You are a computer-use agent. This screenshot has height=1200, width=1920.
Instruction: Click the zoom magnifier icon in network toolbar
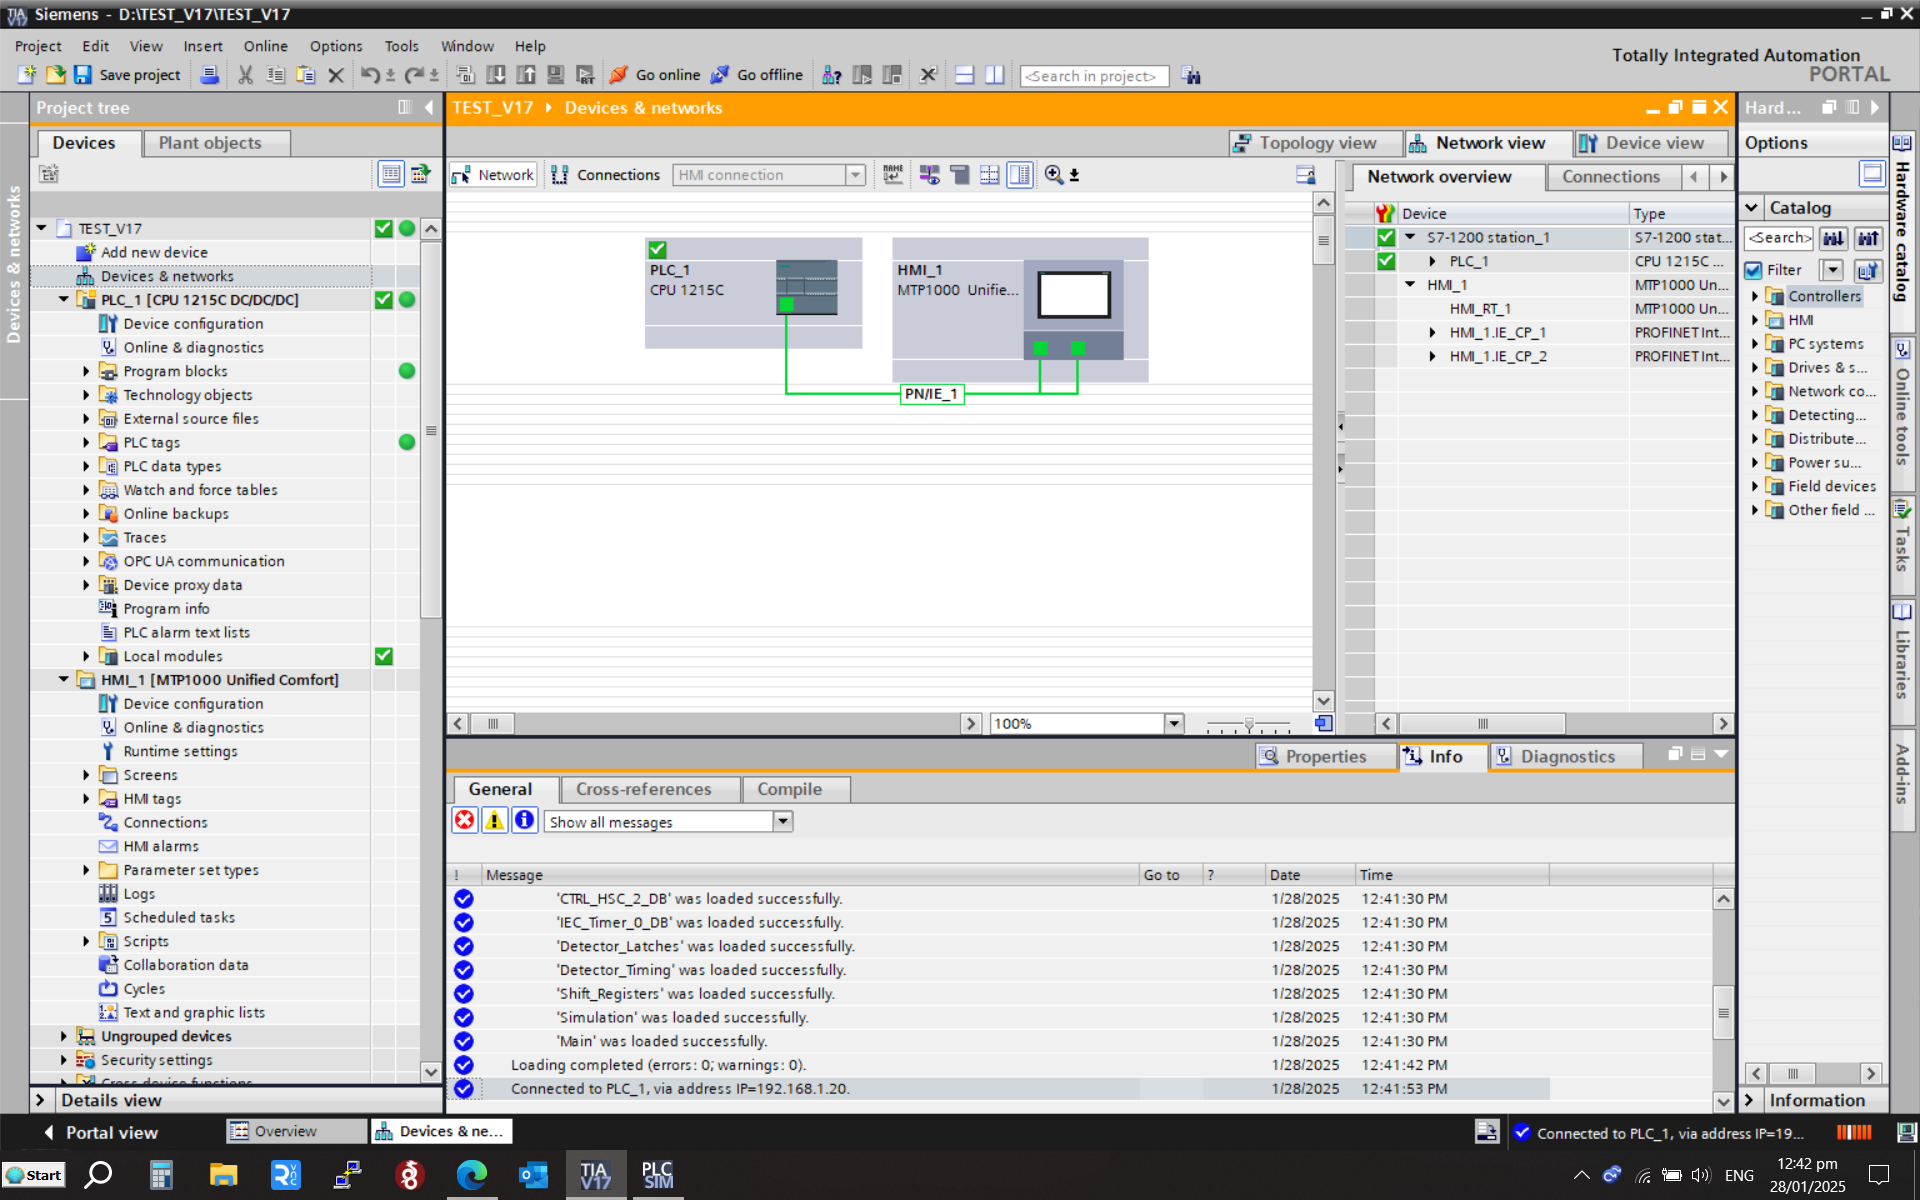click(1054, 175)
